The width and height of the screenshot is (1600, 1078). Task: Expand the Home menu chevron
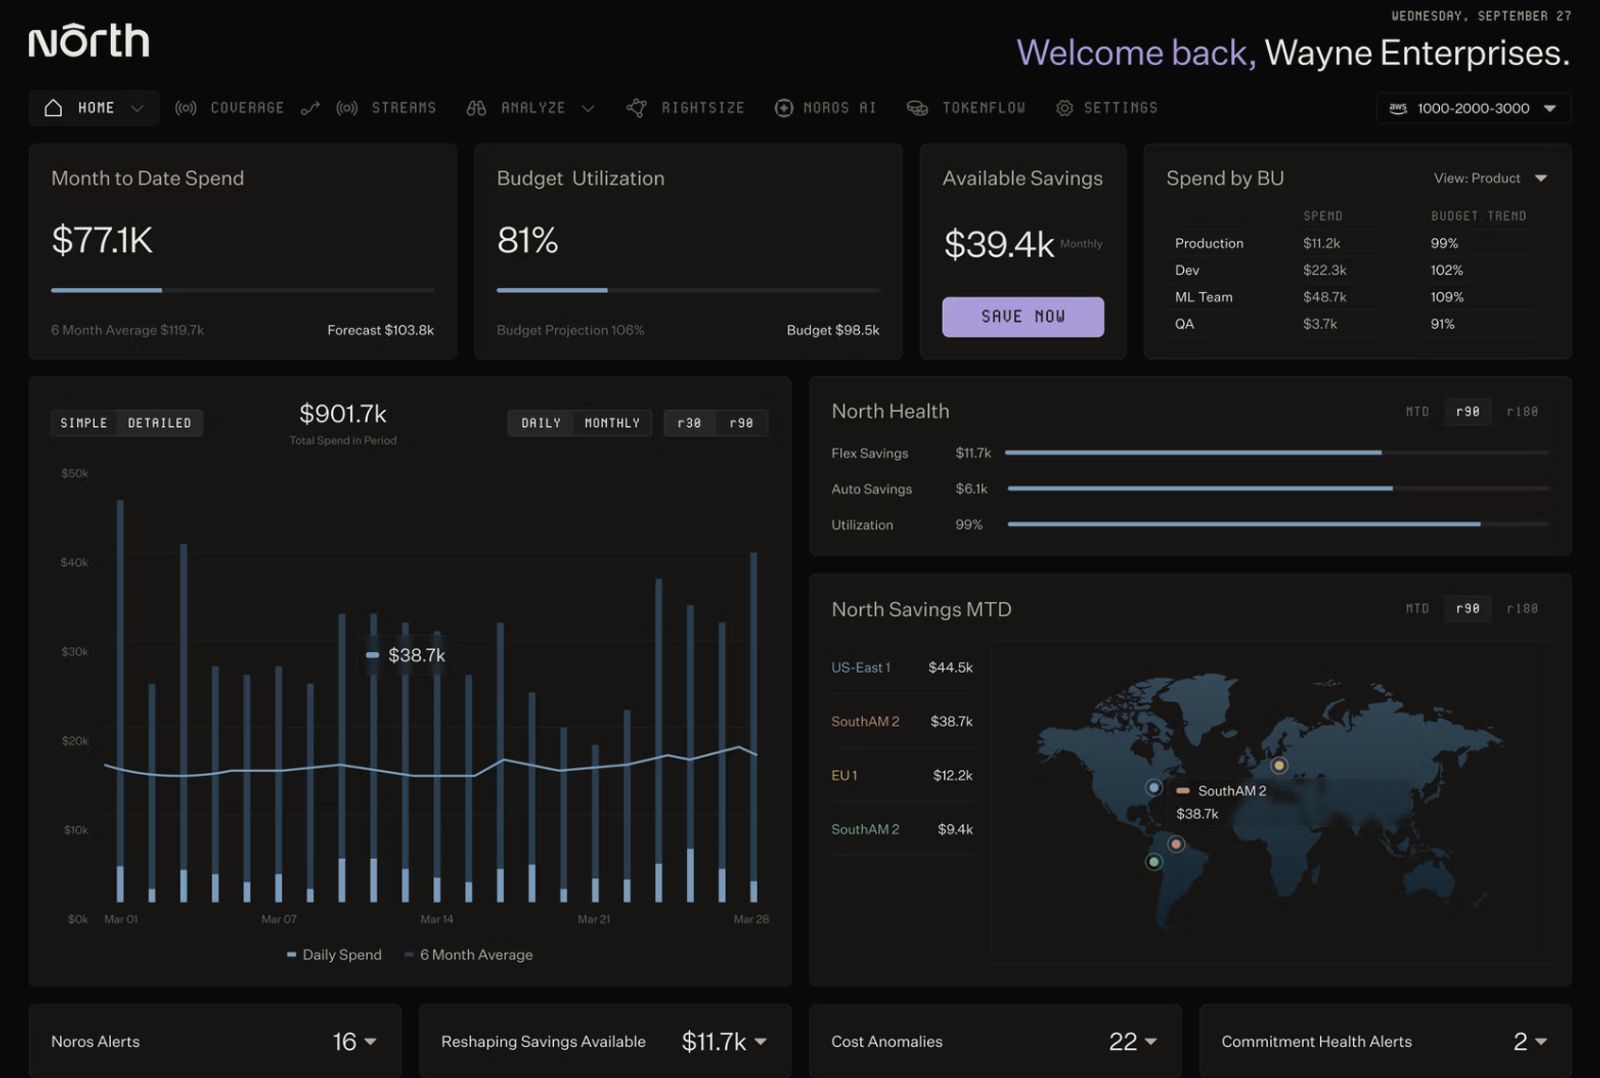137,108
